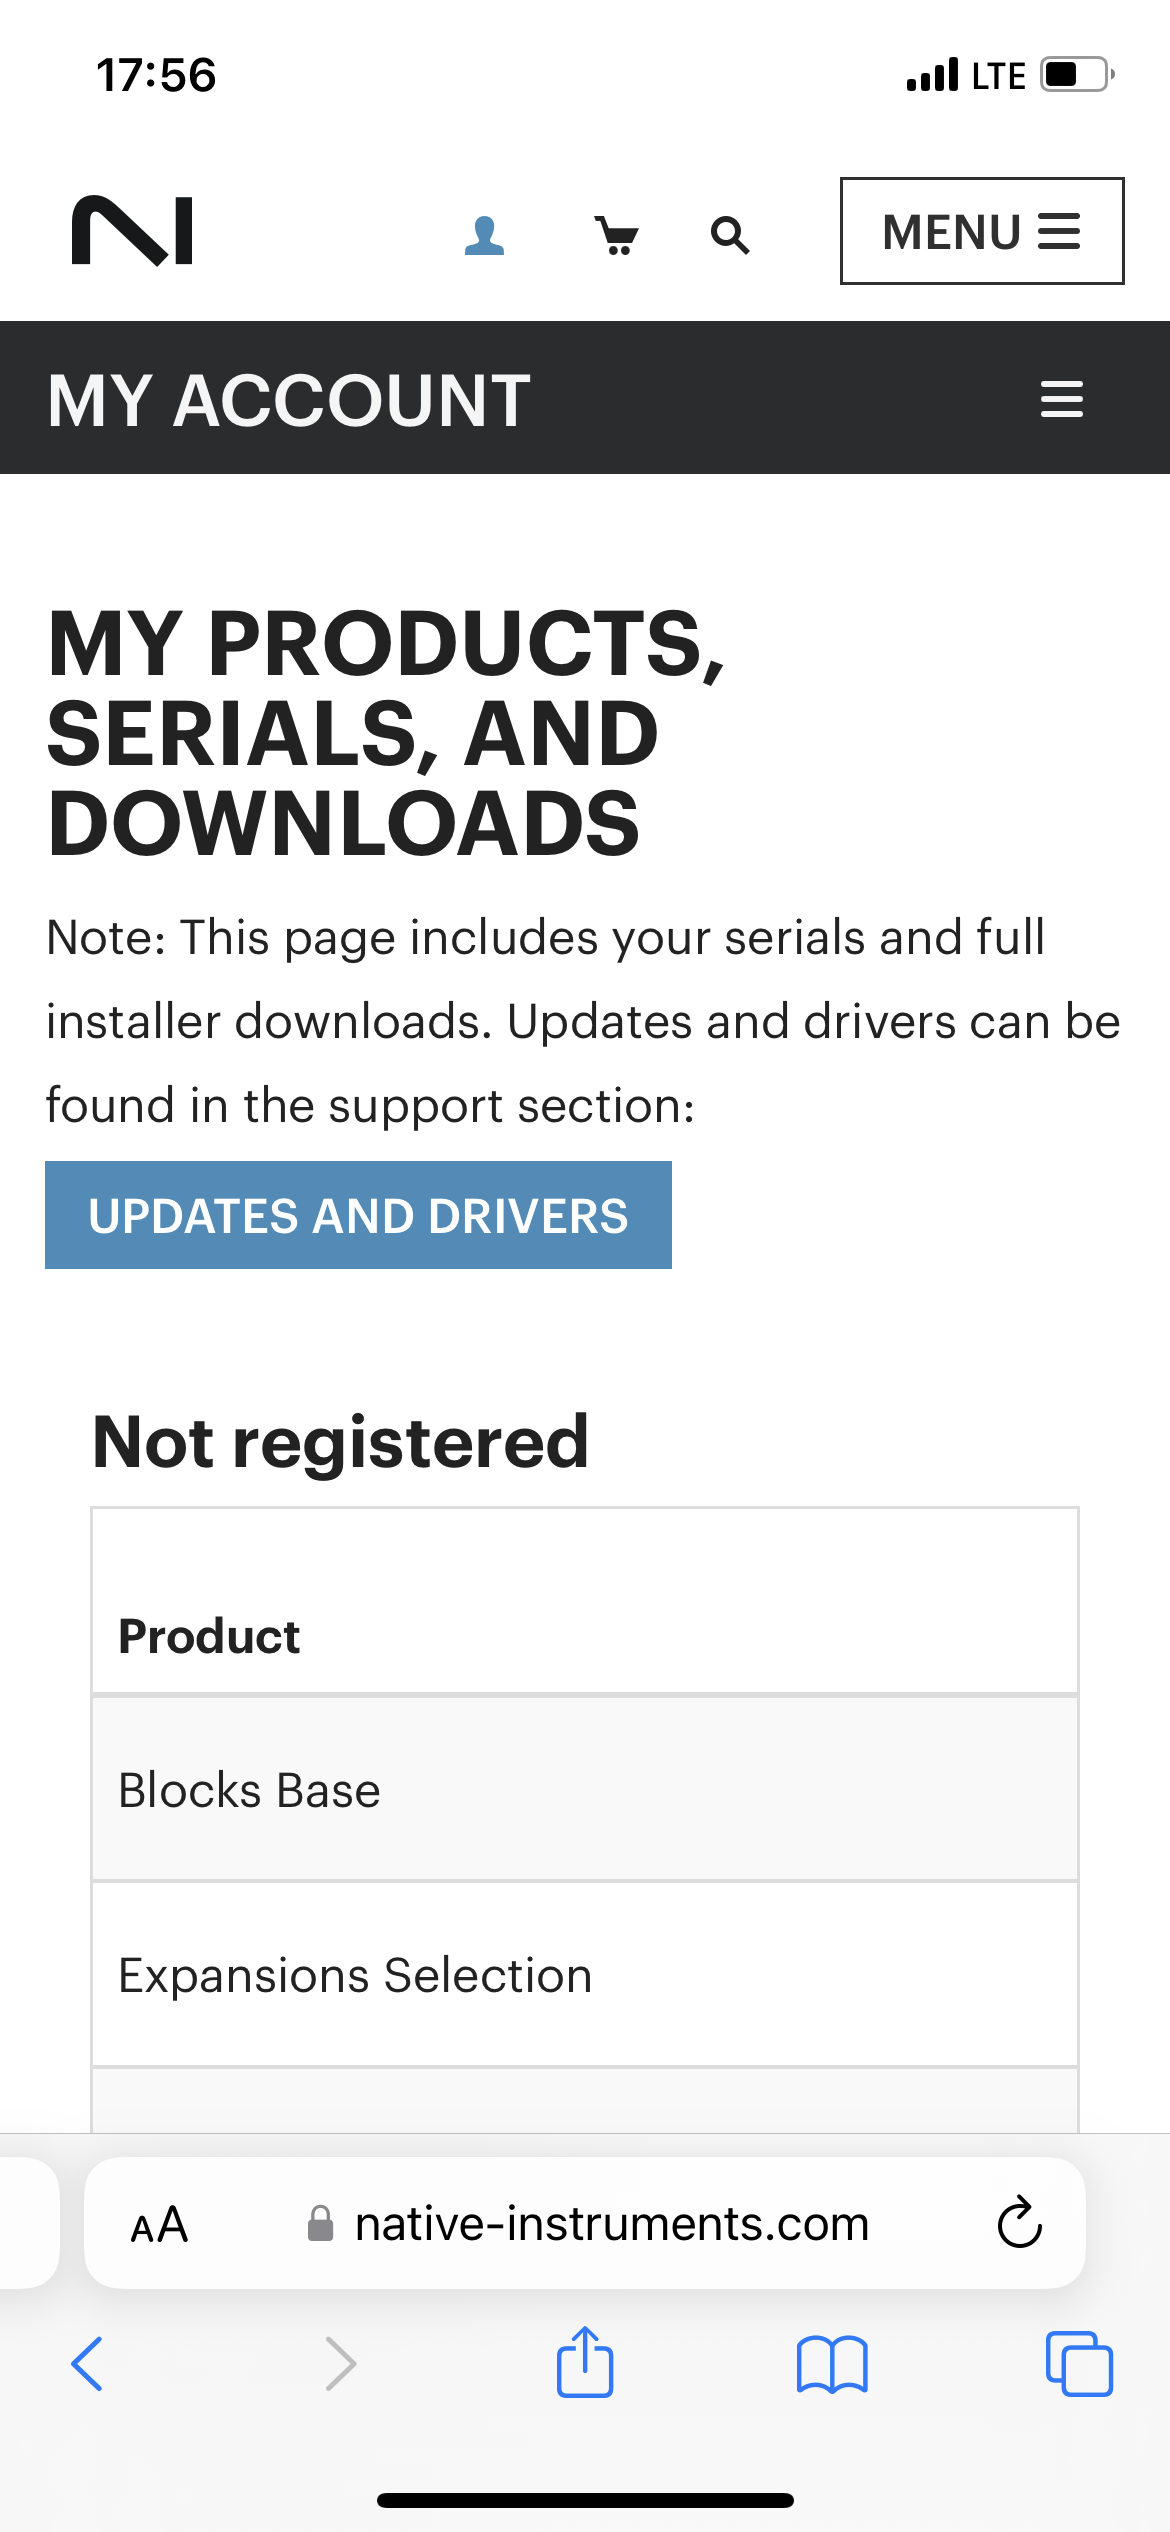Show open Safari tabs
This screenshot has width=1170, height=2532.
pyautogui.click(x=1078, y=2364)
